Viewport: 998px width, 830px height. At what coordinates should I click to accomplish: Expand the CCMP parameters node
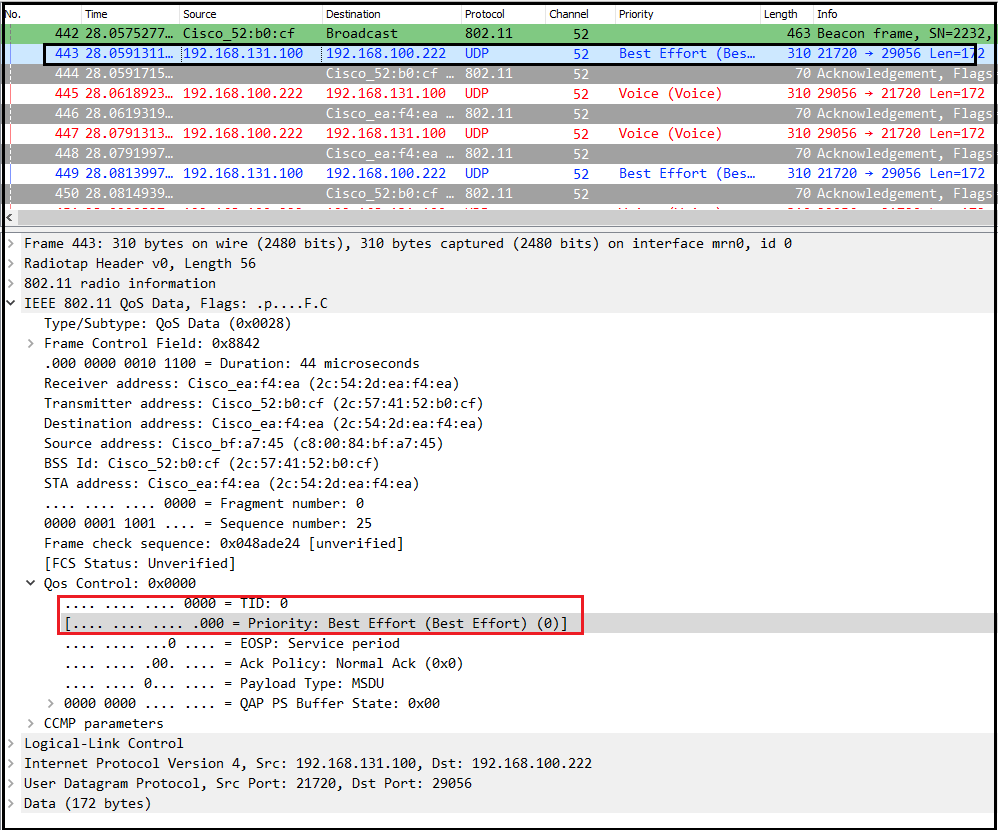33,723
